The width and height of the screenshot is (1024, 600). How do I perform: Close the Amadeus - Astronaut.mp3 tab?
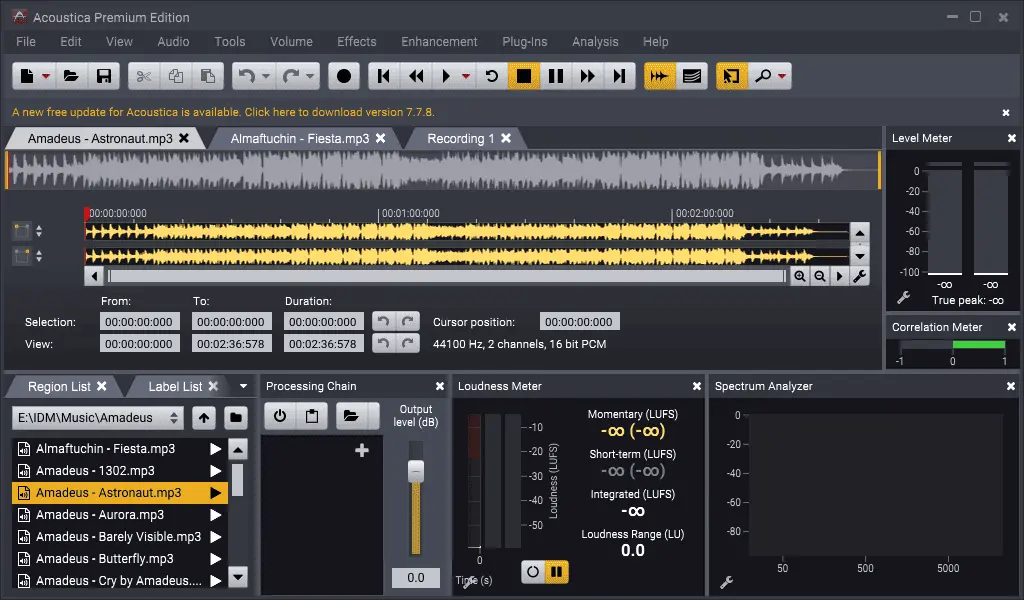(184, 138)
